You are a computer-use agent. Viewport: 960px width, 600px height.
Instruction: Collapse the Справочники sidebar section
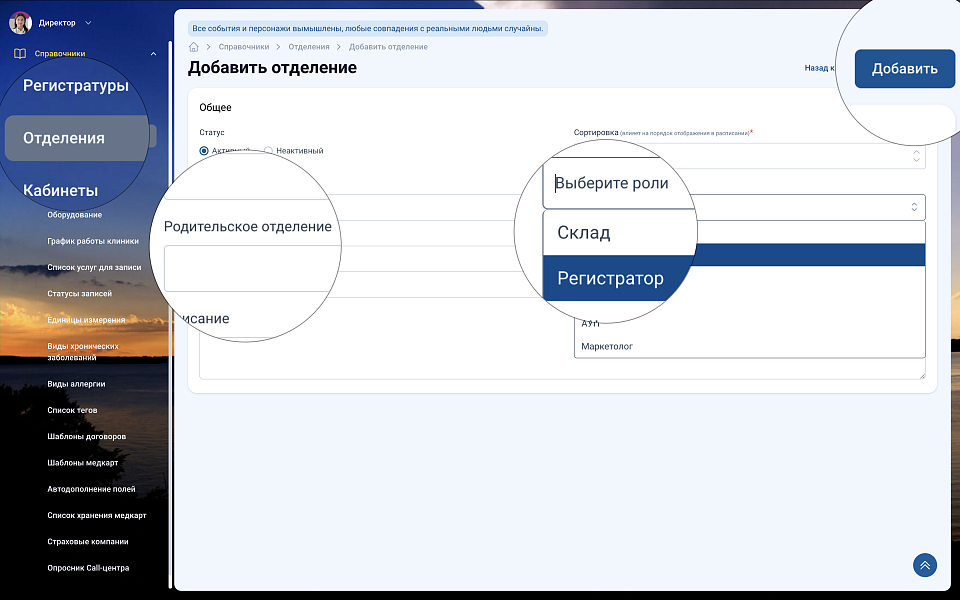[x=153, y=54]
